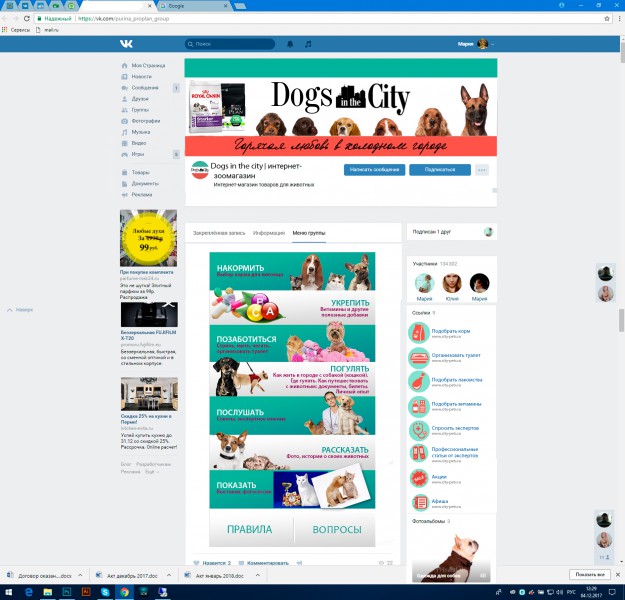Open the three-dots group actions menu
Image resolution: width=625 pixels, height=600 pixels.
482,170
